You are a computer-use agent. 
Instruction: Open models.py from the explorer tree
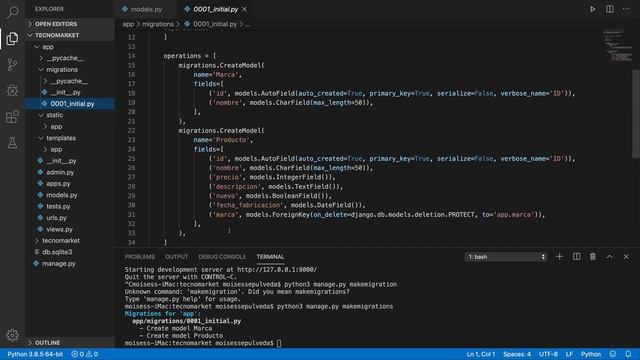click(70, 195)
